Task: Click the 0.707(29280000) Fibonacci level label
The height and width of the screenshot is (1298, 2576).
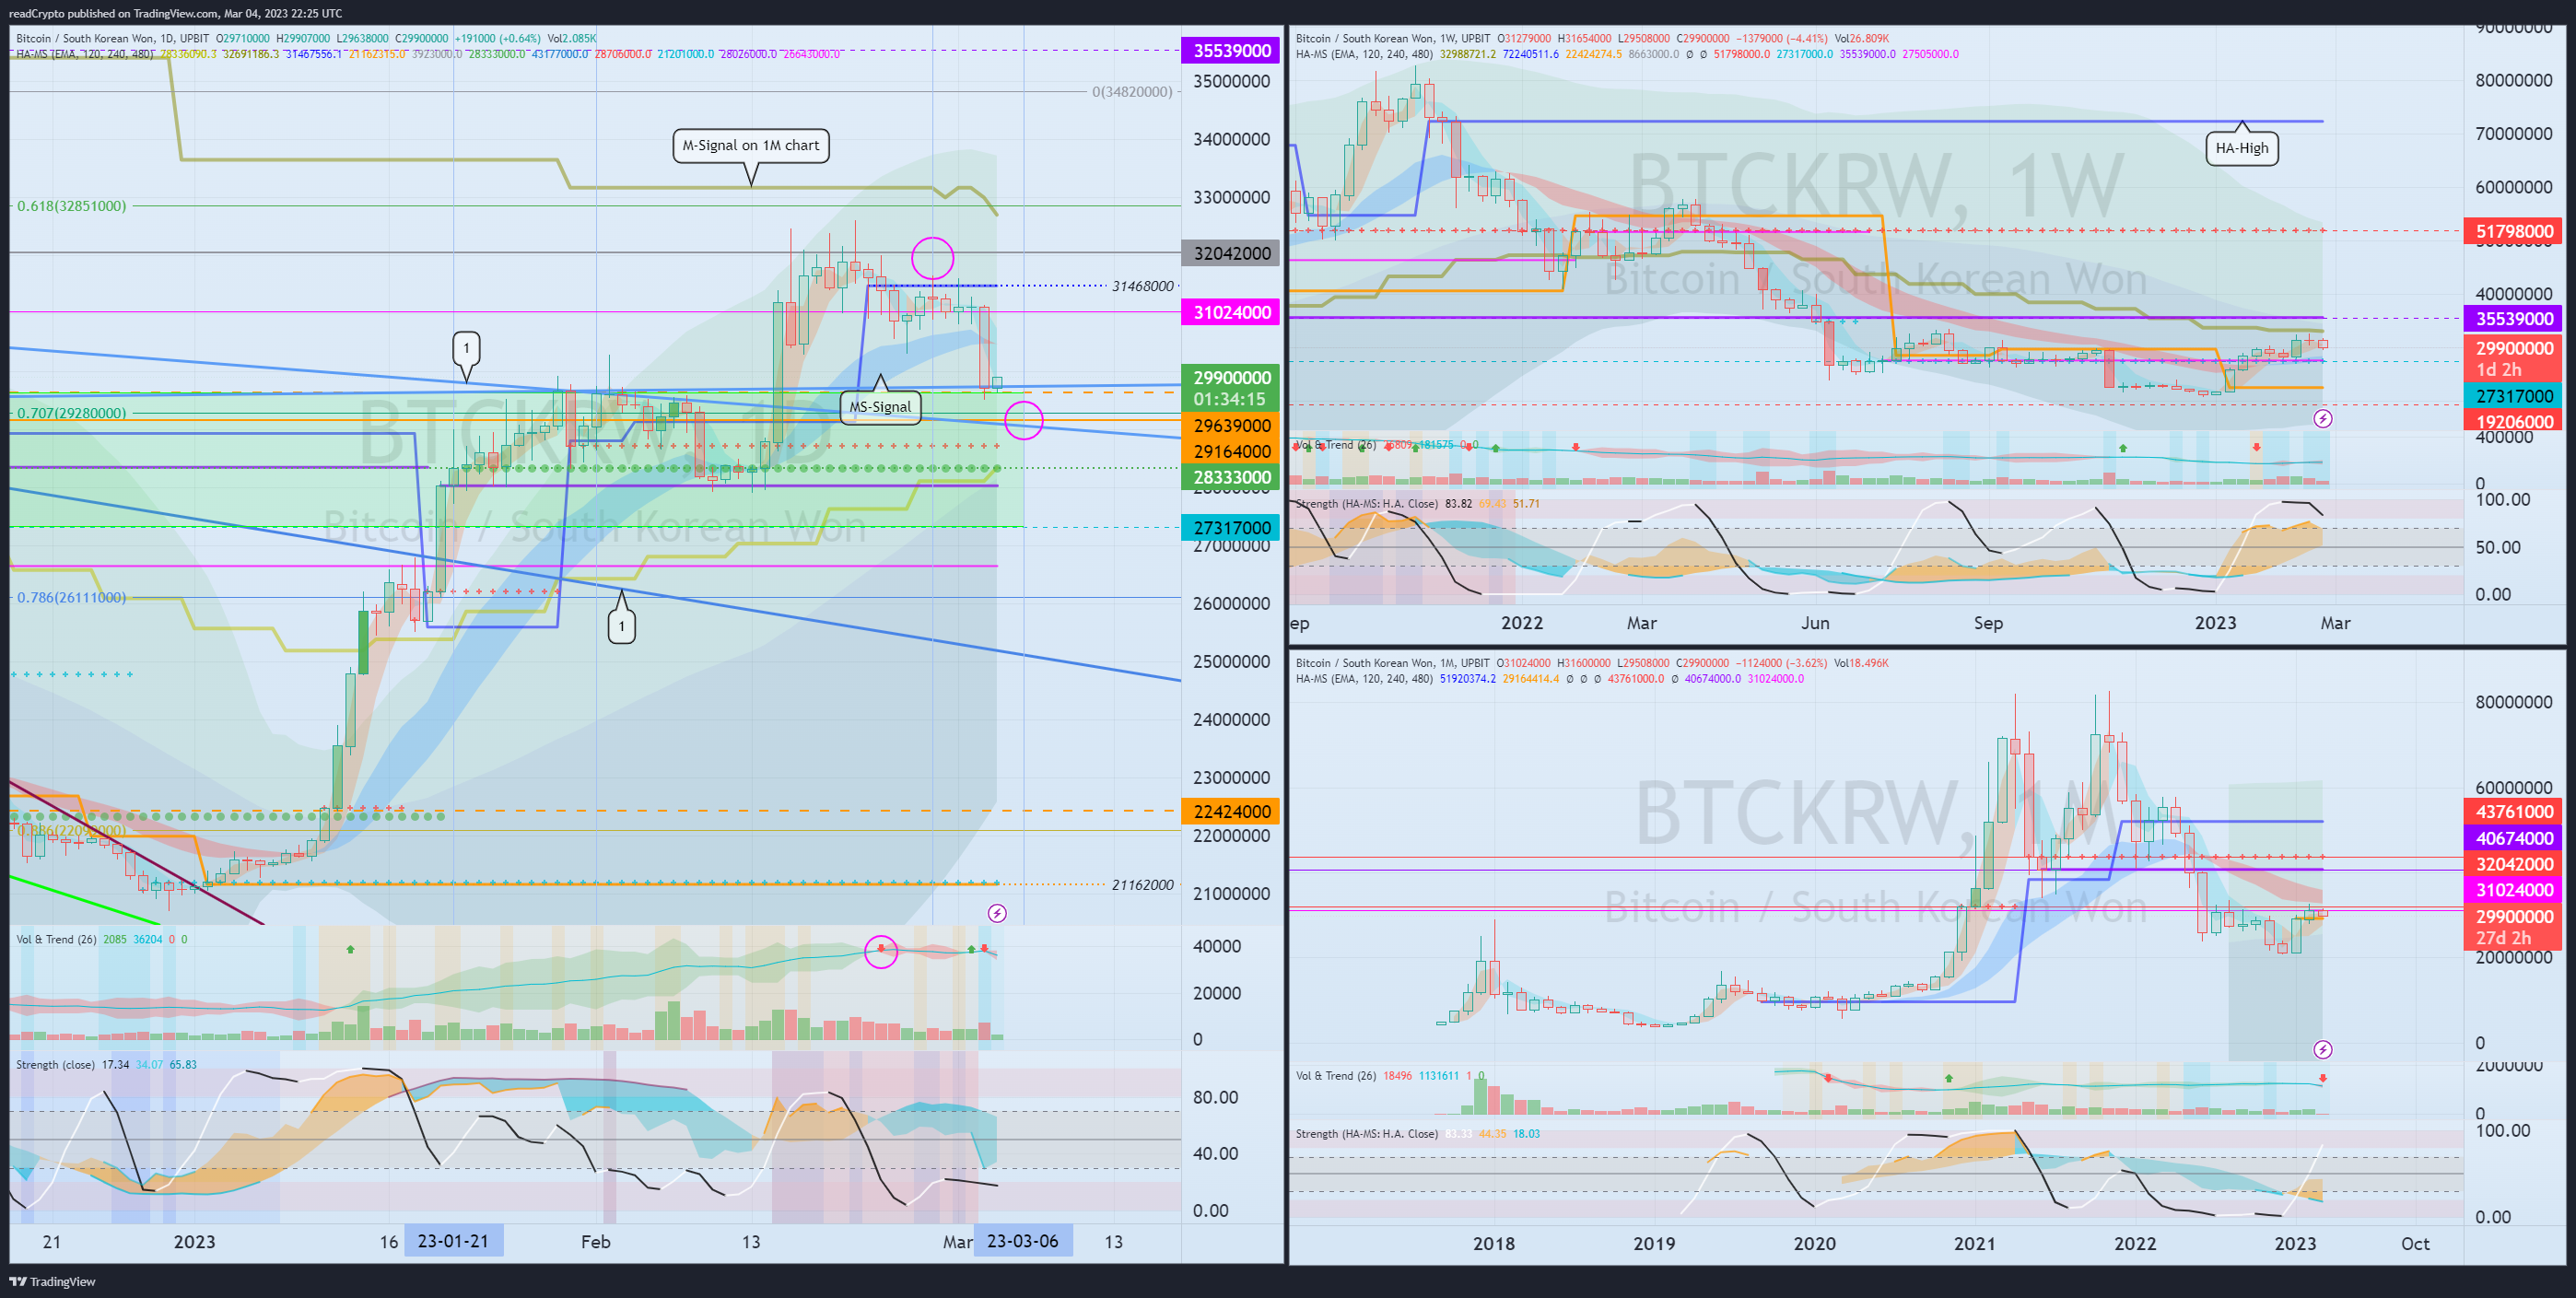Action: click(72, 413)
